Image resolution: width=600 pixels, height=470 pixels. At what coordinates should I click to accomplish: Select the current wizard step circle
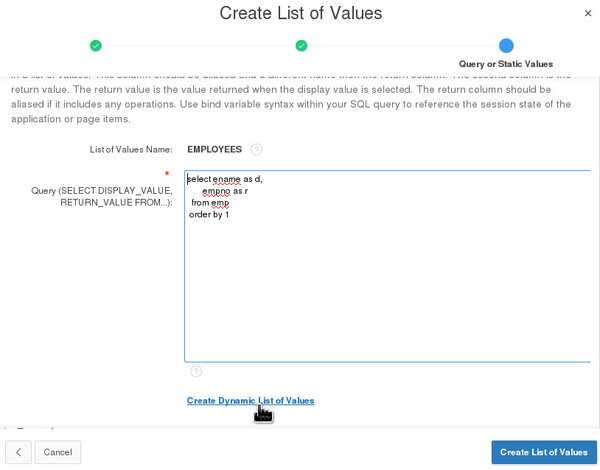click(x=506, y=46)
